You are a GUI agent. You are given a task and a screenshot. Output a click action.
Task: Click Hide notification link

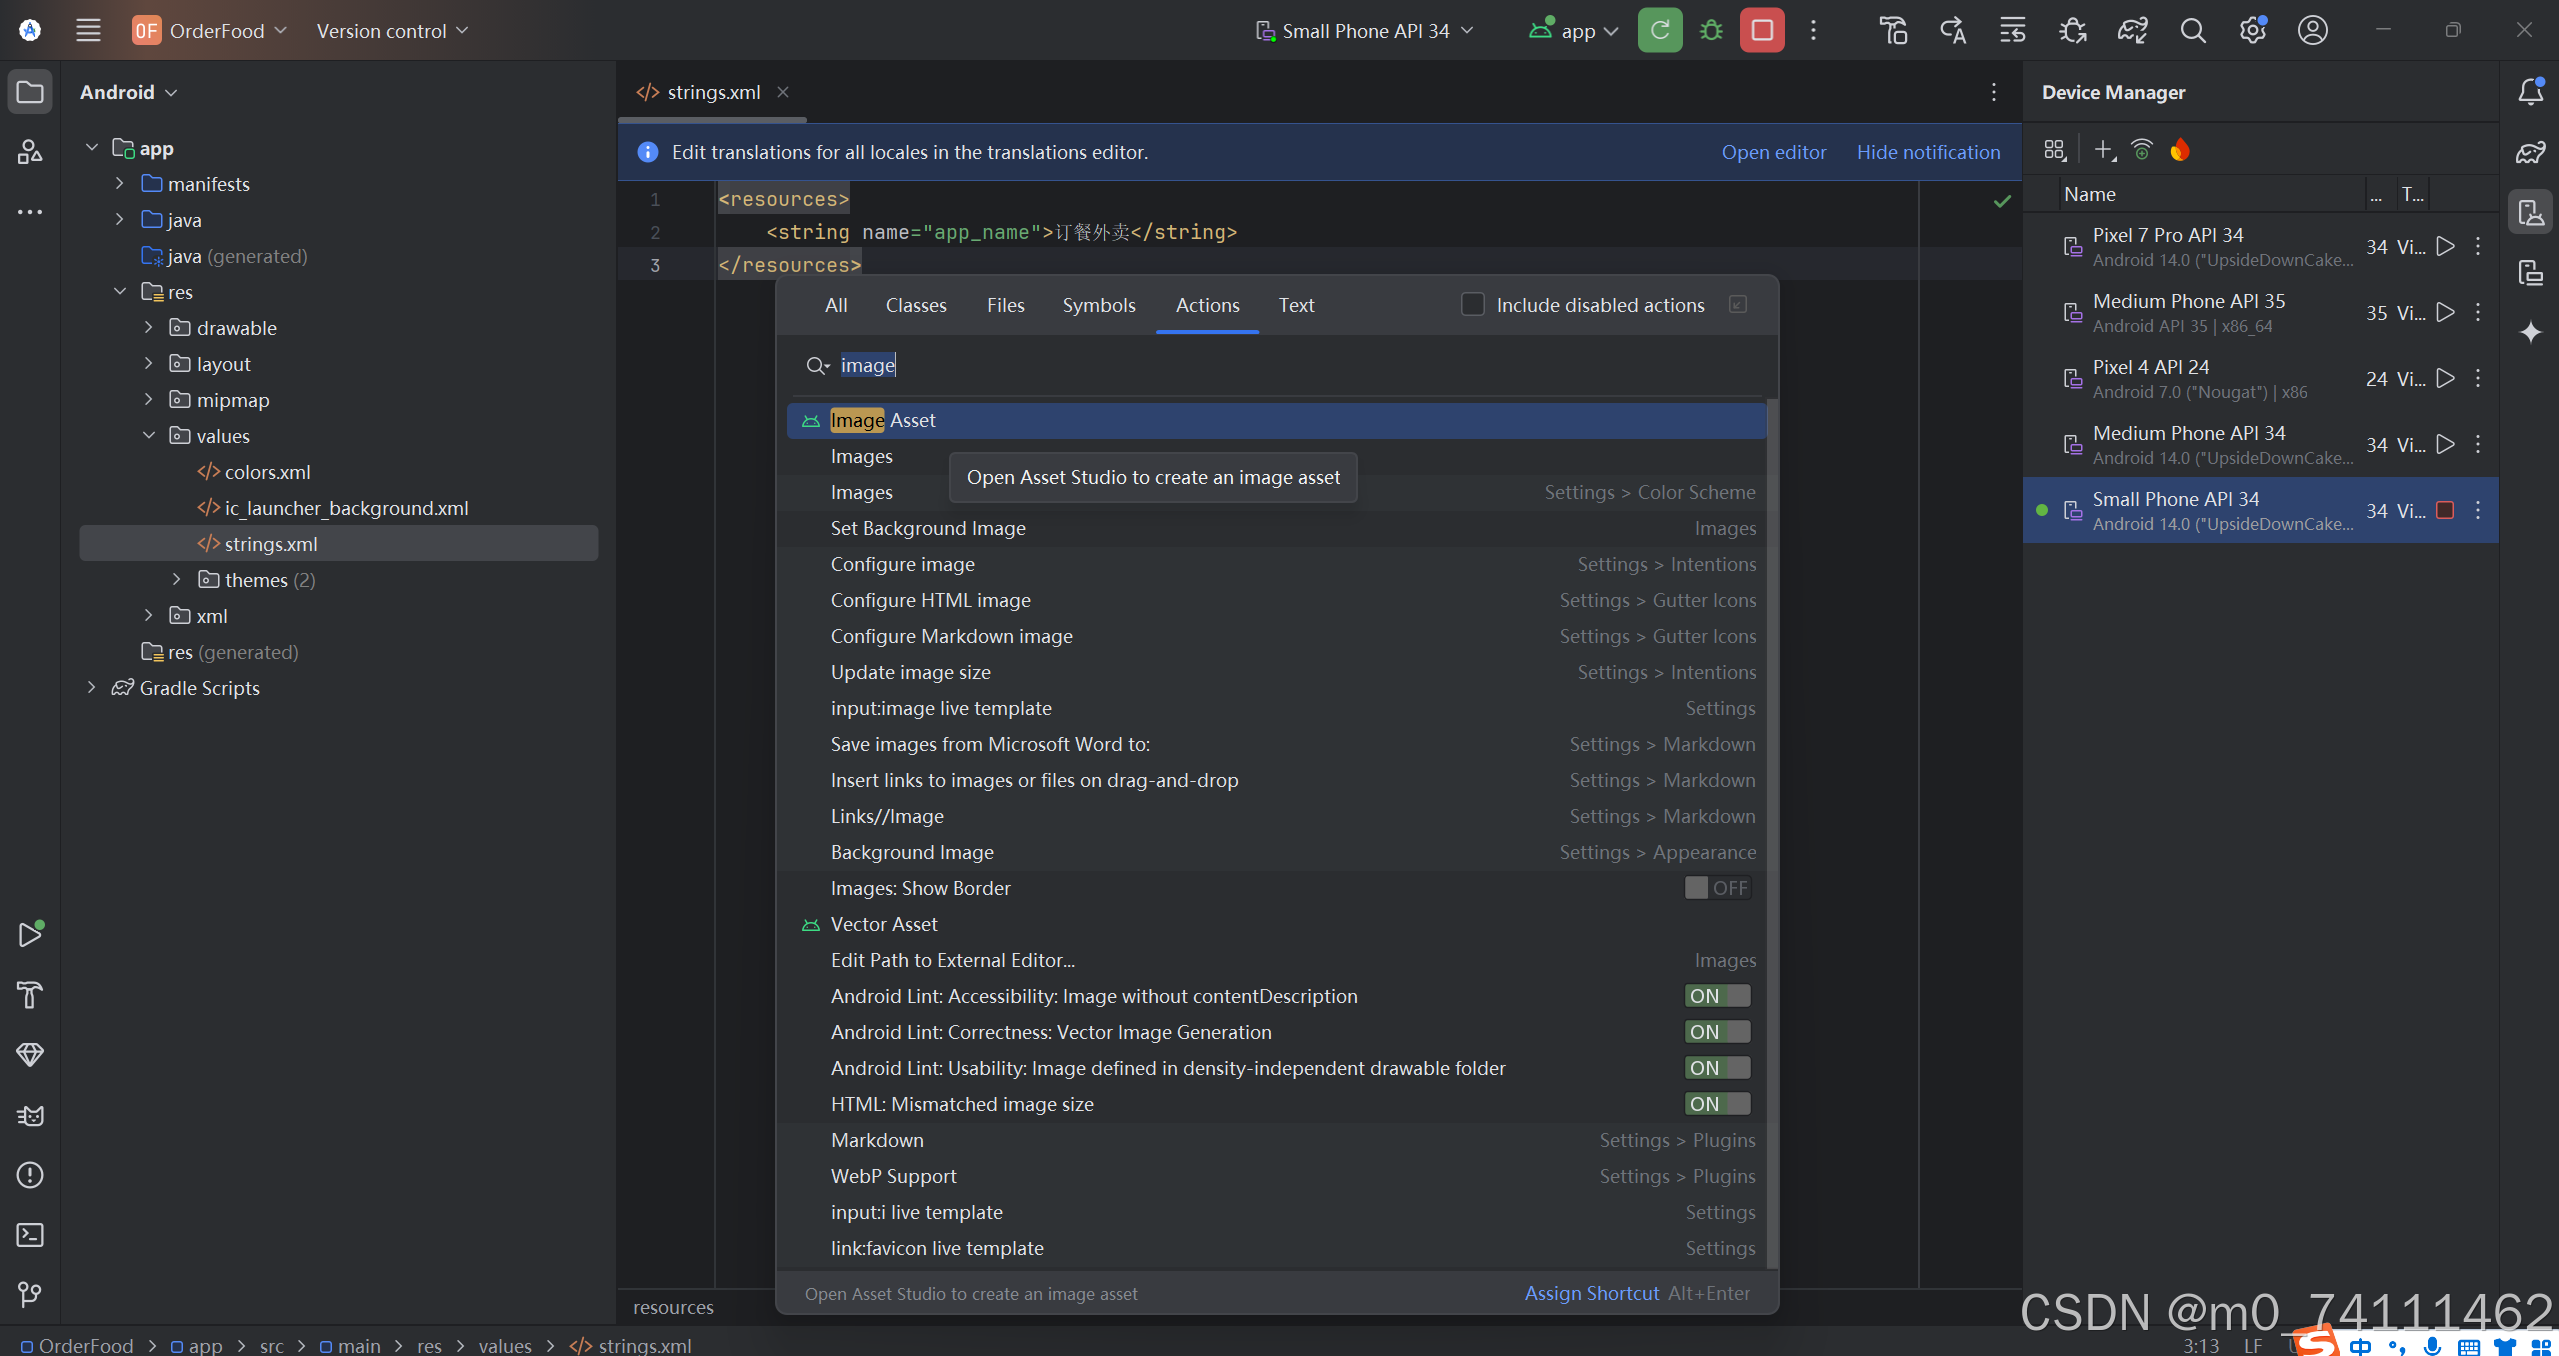[1928, 152]
